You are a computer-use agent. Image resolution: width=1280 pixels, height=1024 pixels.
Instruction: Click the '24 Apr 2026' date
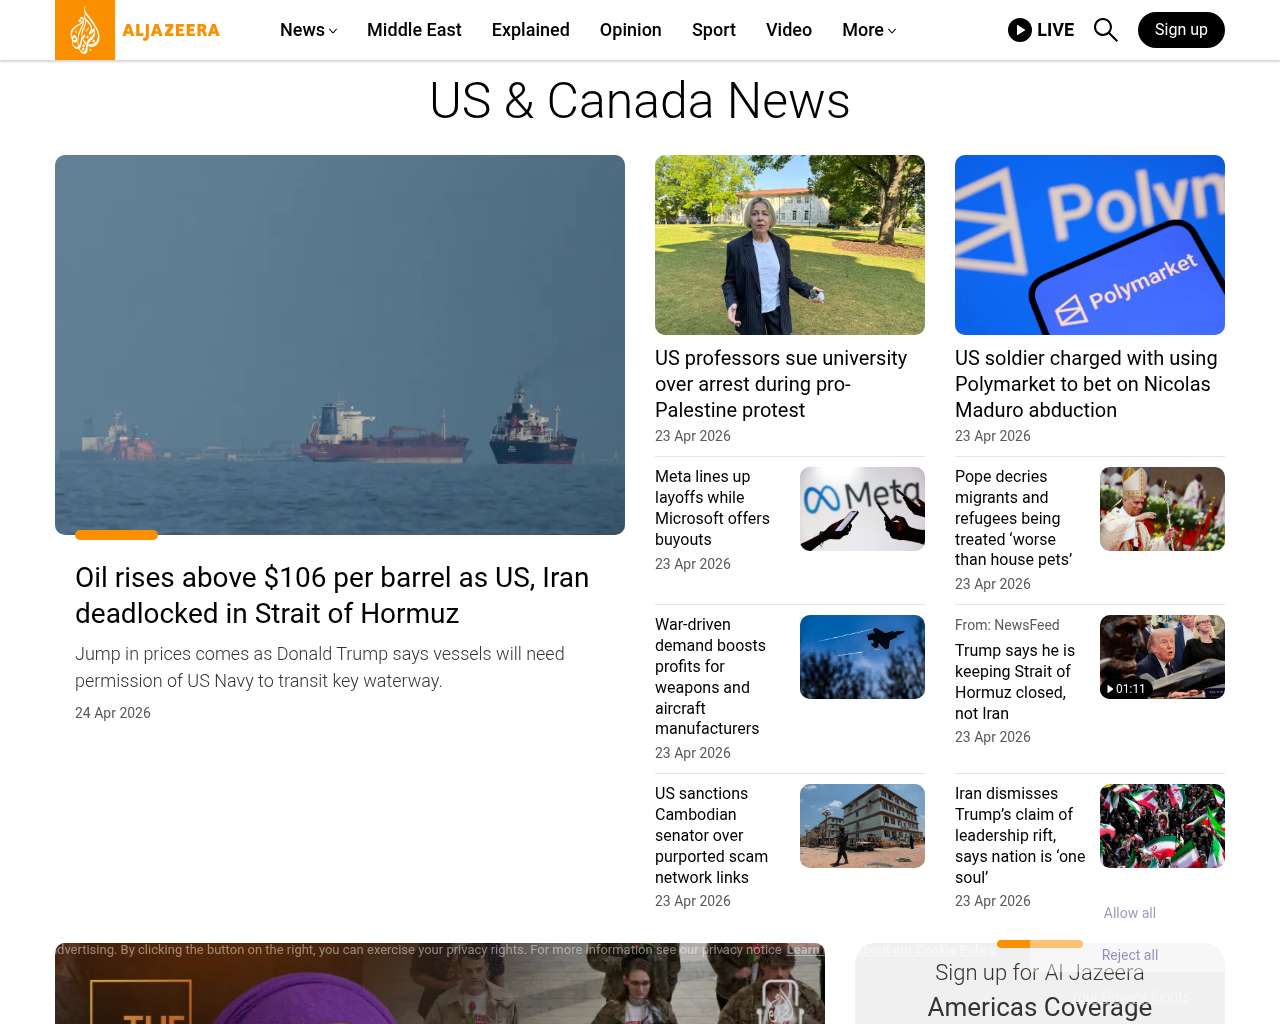pos(113,713)
